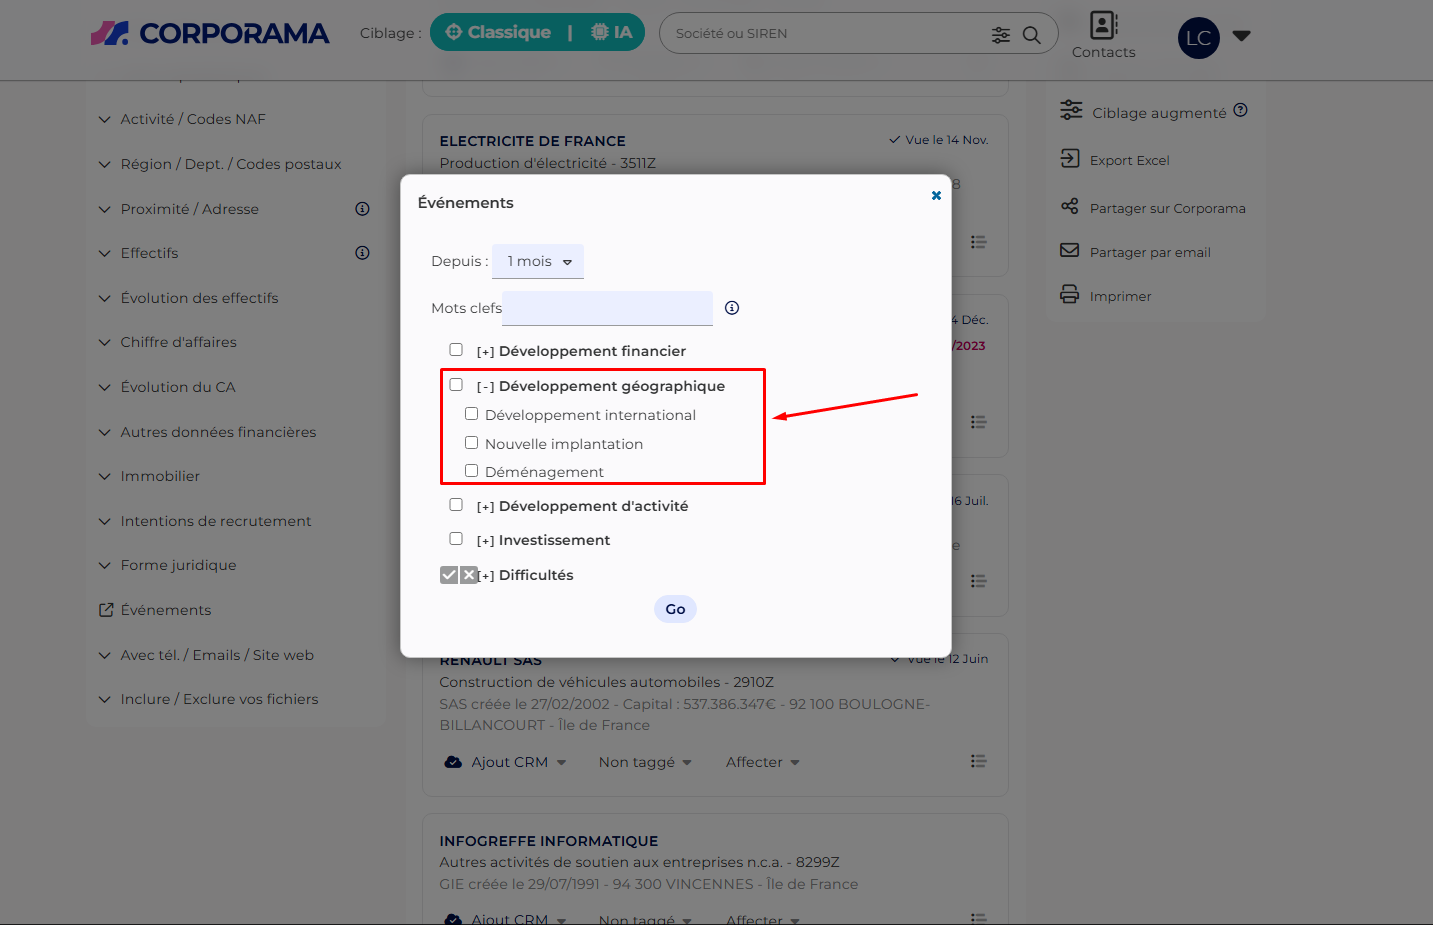Screen dimensions: 1433x925
Task: Open search filter sliders icon
Action: [1000, 35]
